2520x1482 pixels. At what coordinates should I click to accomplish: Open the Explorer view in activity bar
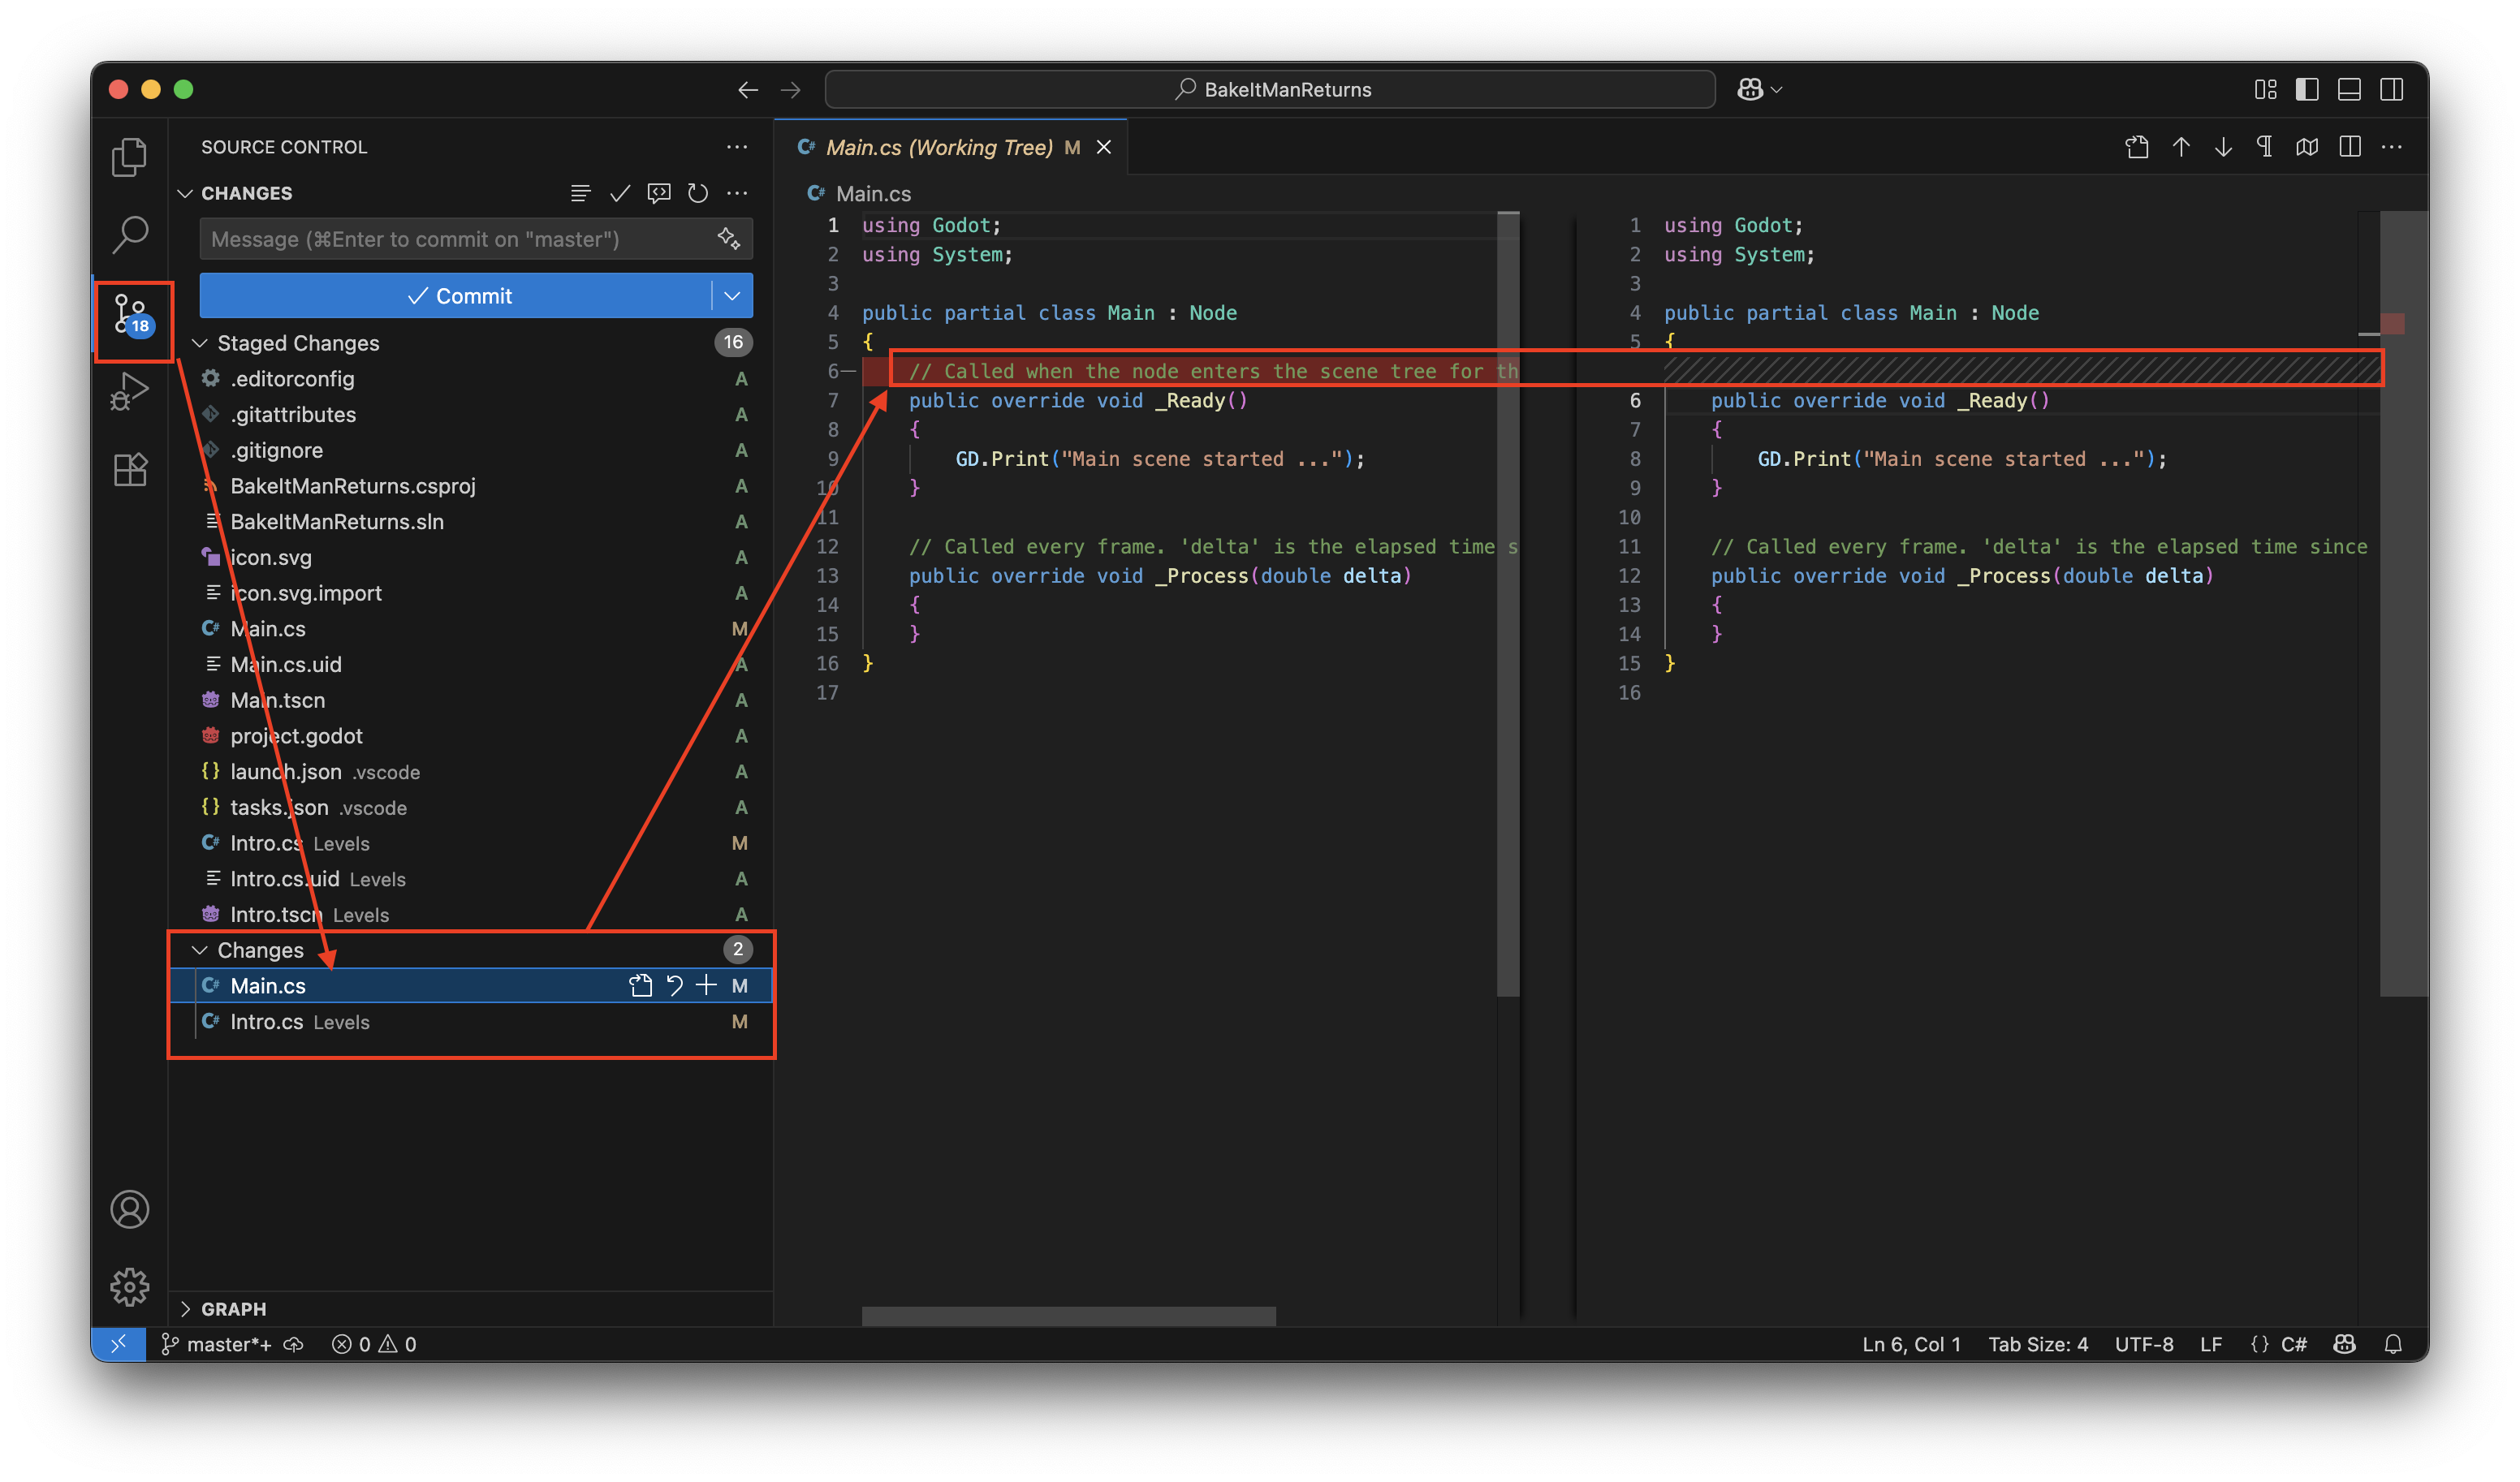[130, 156]
